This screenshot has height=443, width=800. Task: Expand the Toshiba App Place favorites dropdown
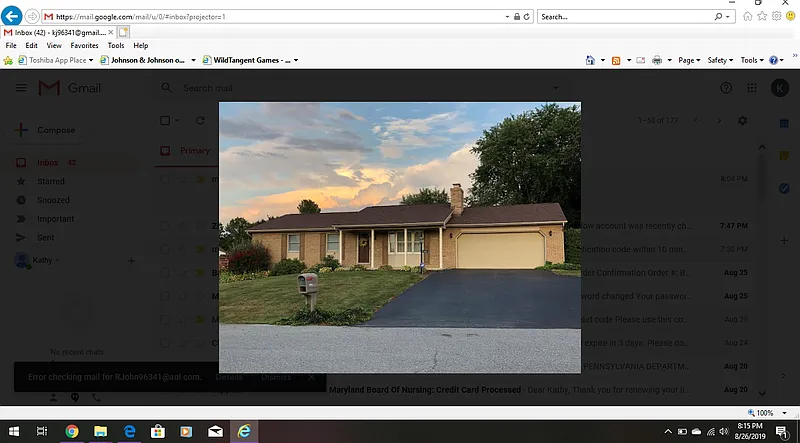pos(91,60)
